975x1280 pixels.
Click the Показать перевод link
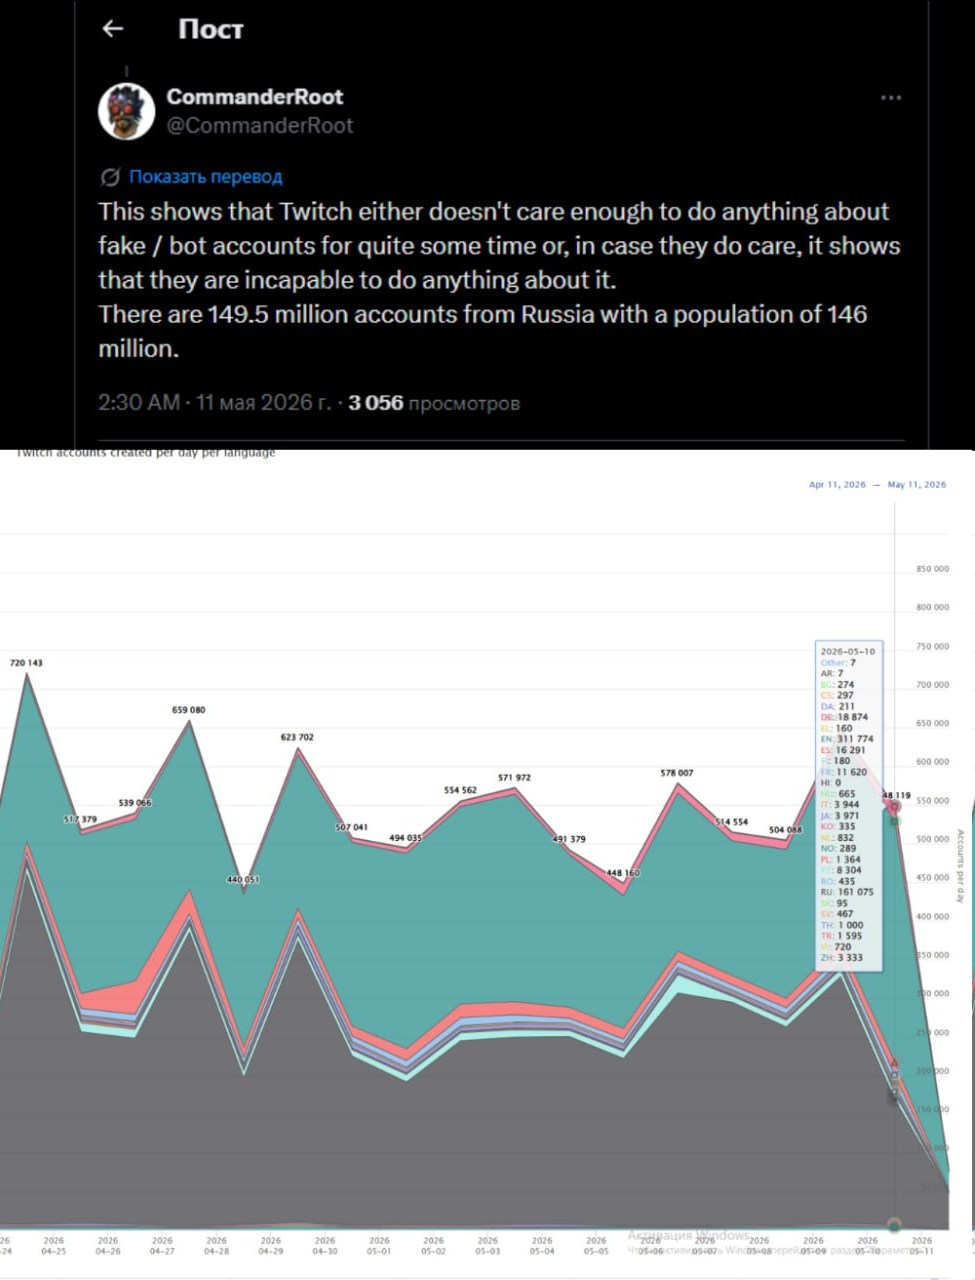205,177
